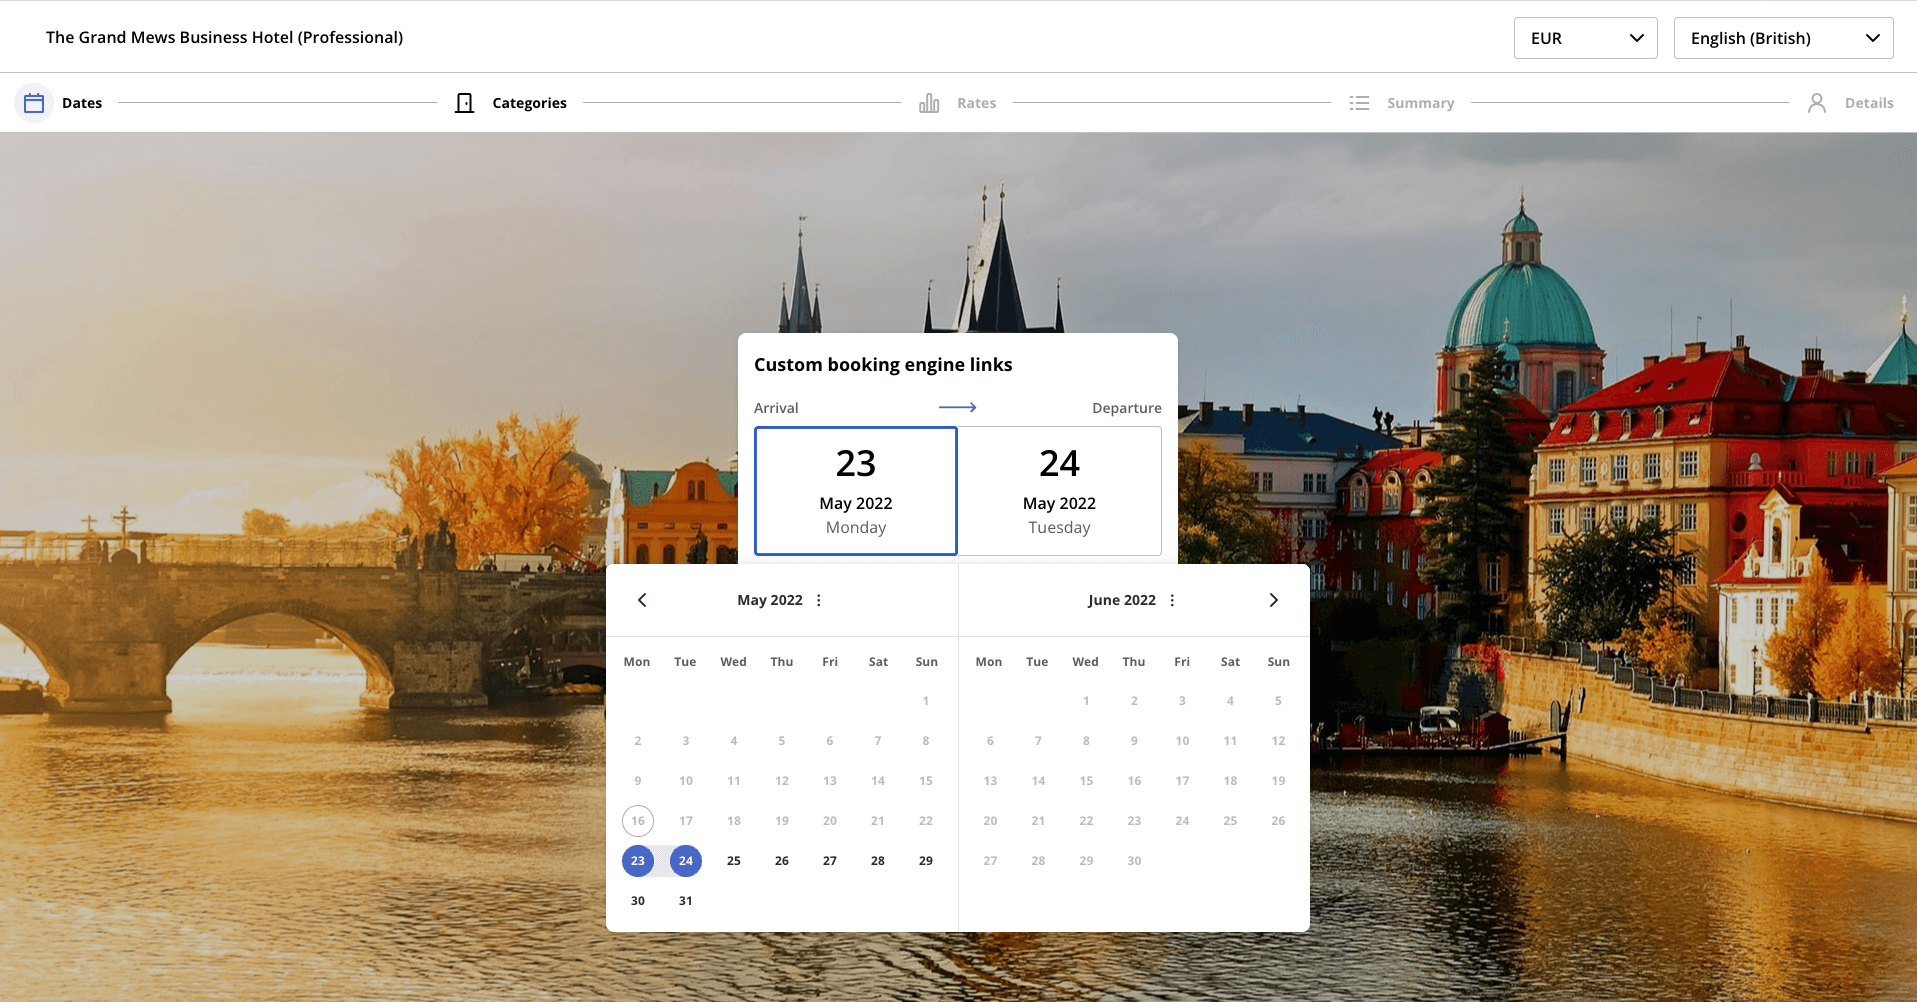The width and height of the screenshot is (1917, 1002).
Task: Click highlighted May 23 arrival date
Action: (x=638, y=861)
